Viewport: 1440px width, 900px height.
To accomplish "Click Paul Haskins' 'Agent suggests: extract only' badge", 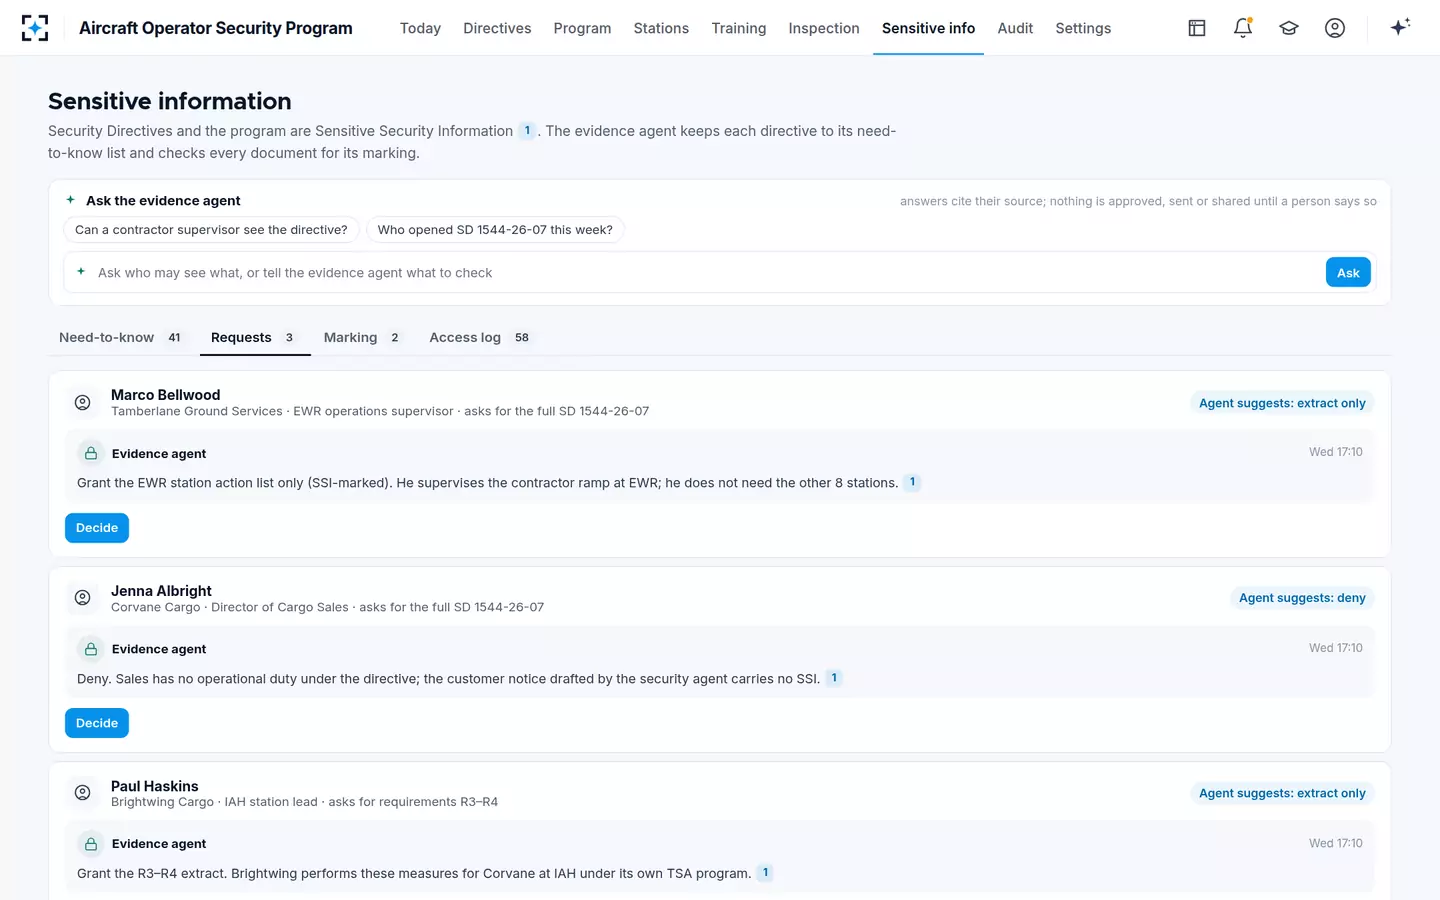I will (1282, 793).
